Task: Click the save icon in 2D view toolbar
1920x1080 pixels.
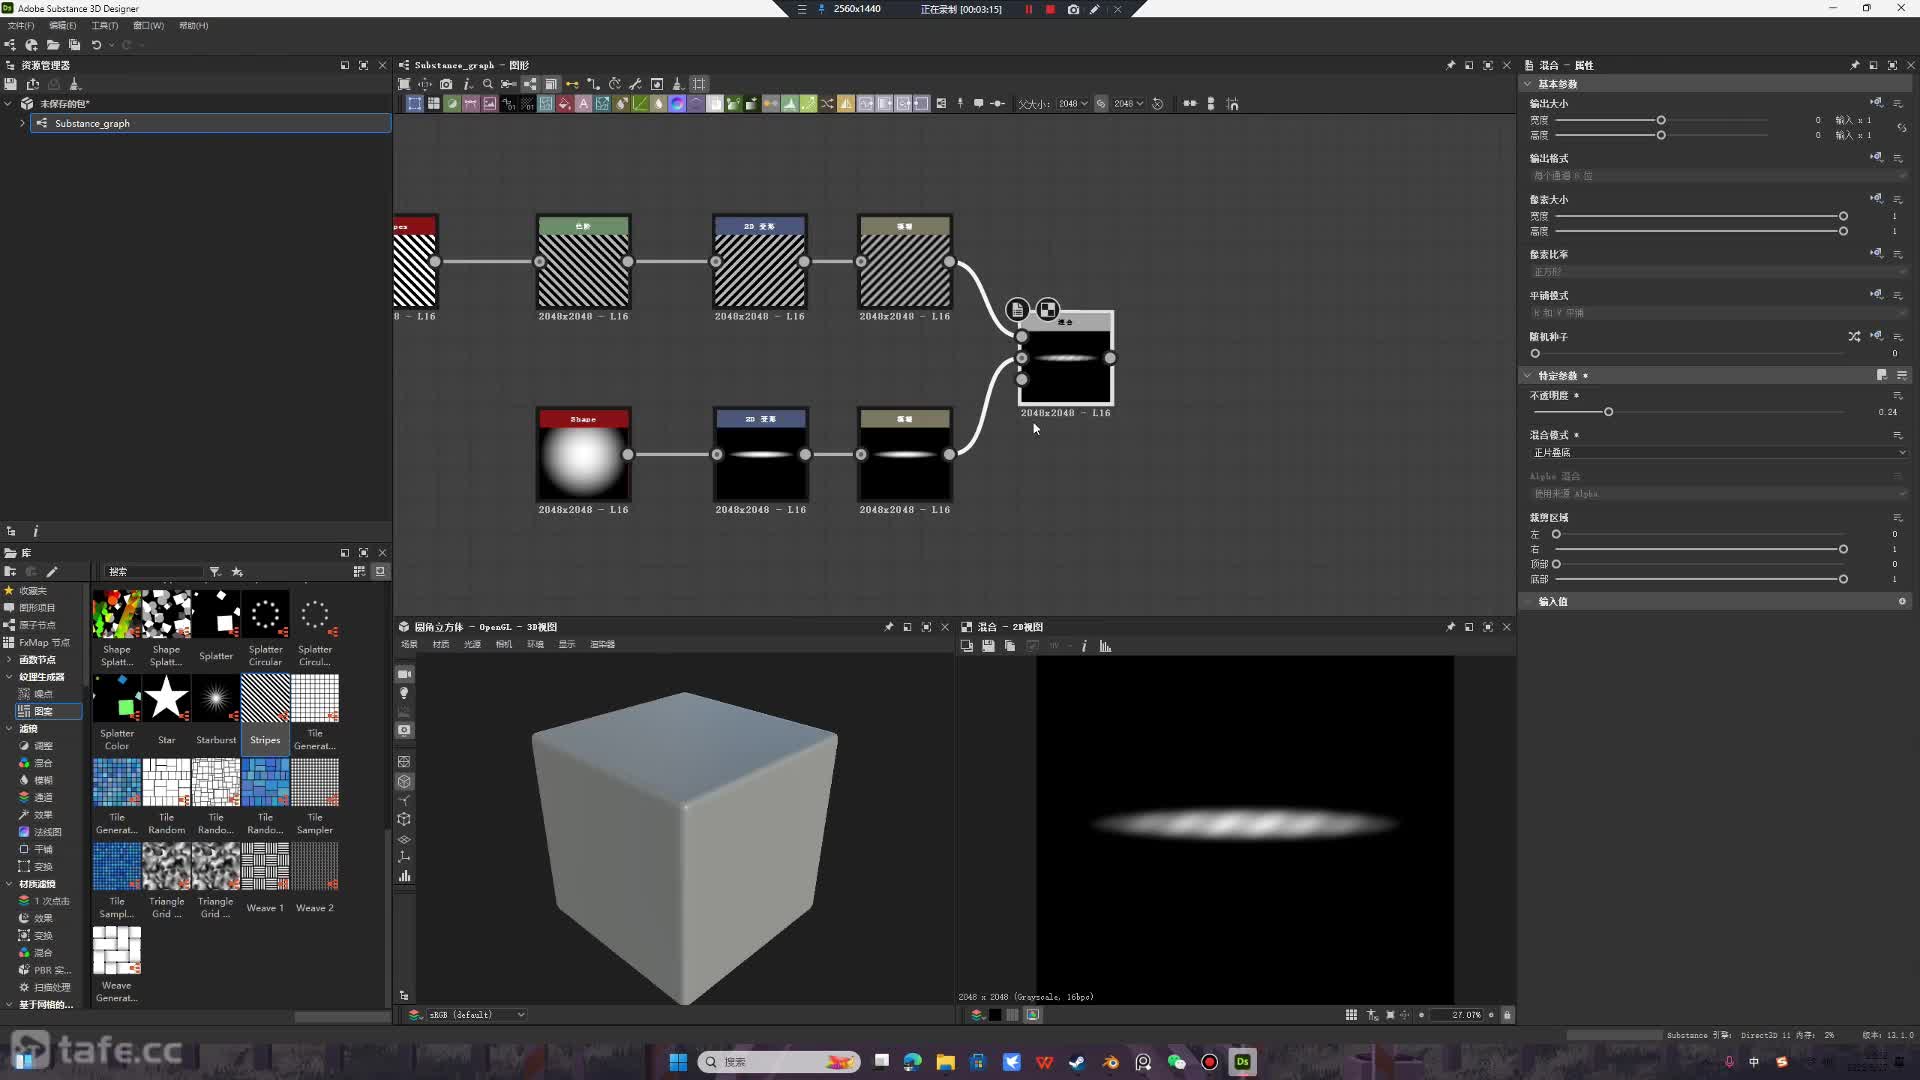Action: click(x=988, y=646)
